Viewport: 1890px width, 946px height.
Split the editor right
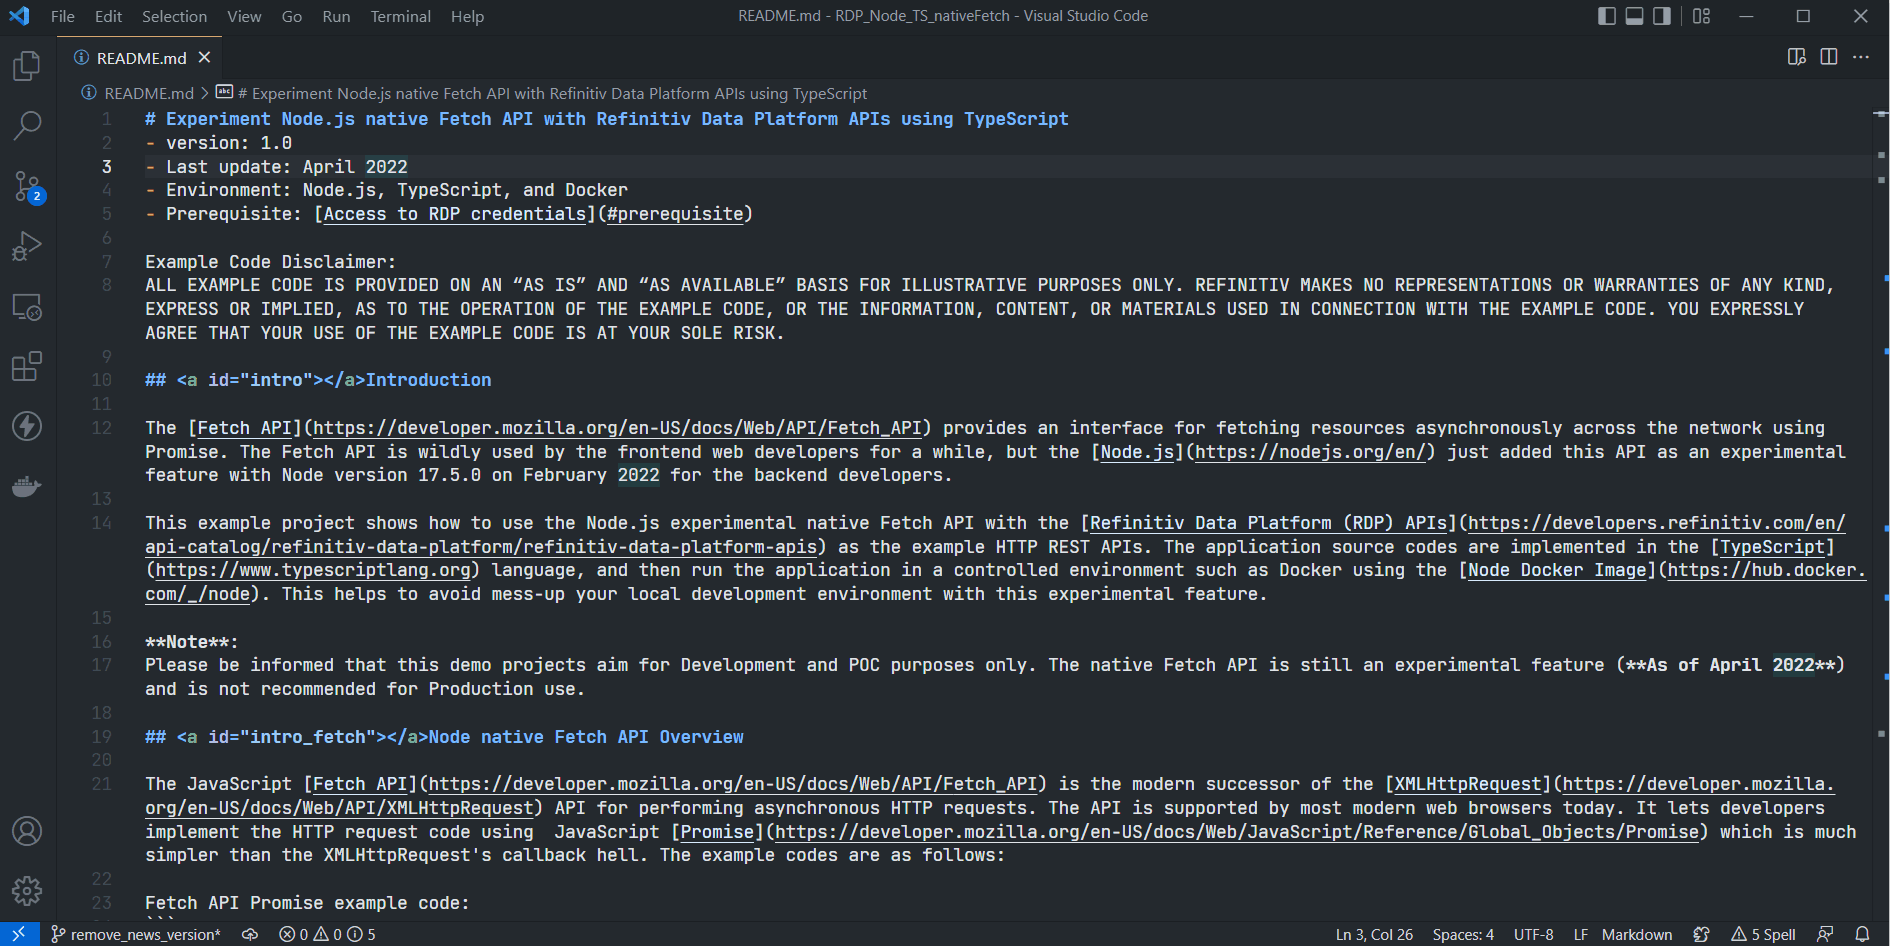(1829, 57)
